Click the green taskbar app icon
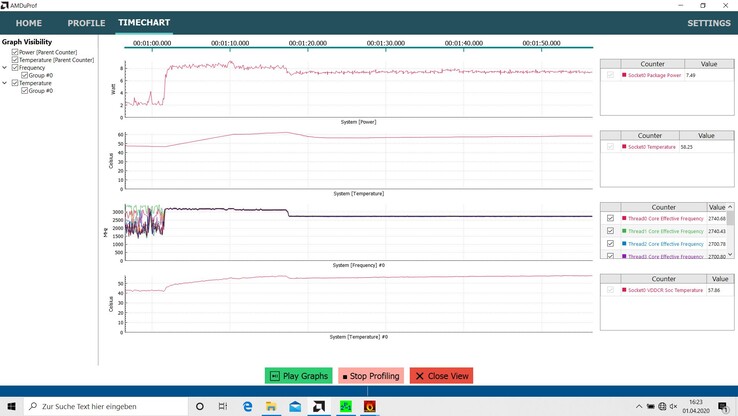Viewport: 738px width, 416px height. (345, 406)
